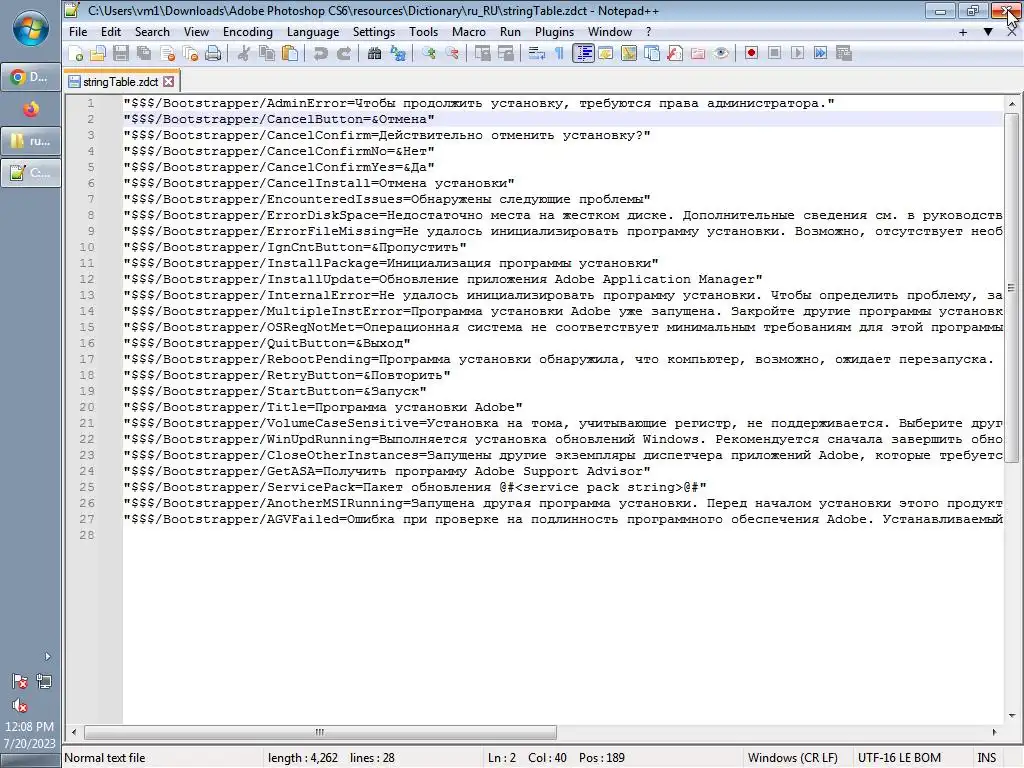Click the Open file folder icon

click(x=98, y=54)
